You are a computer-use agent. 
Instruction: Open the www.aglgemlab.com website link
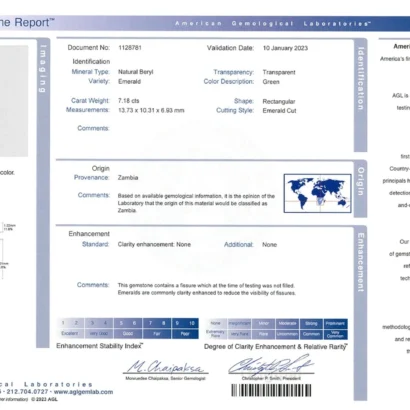coord(83,392)
